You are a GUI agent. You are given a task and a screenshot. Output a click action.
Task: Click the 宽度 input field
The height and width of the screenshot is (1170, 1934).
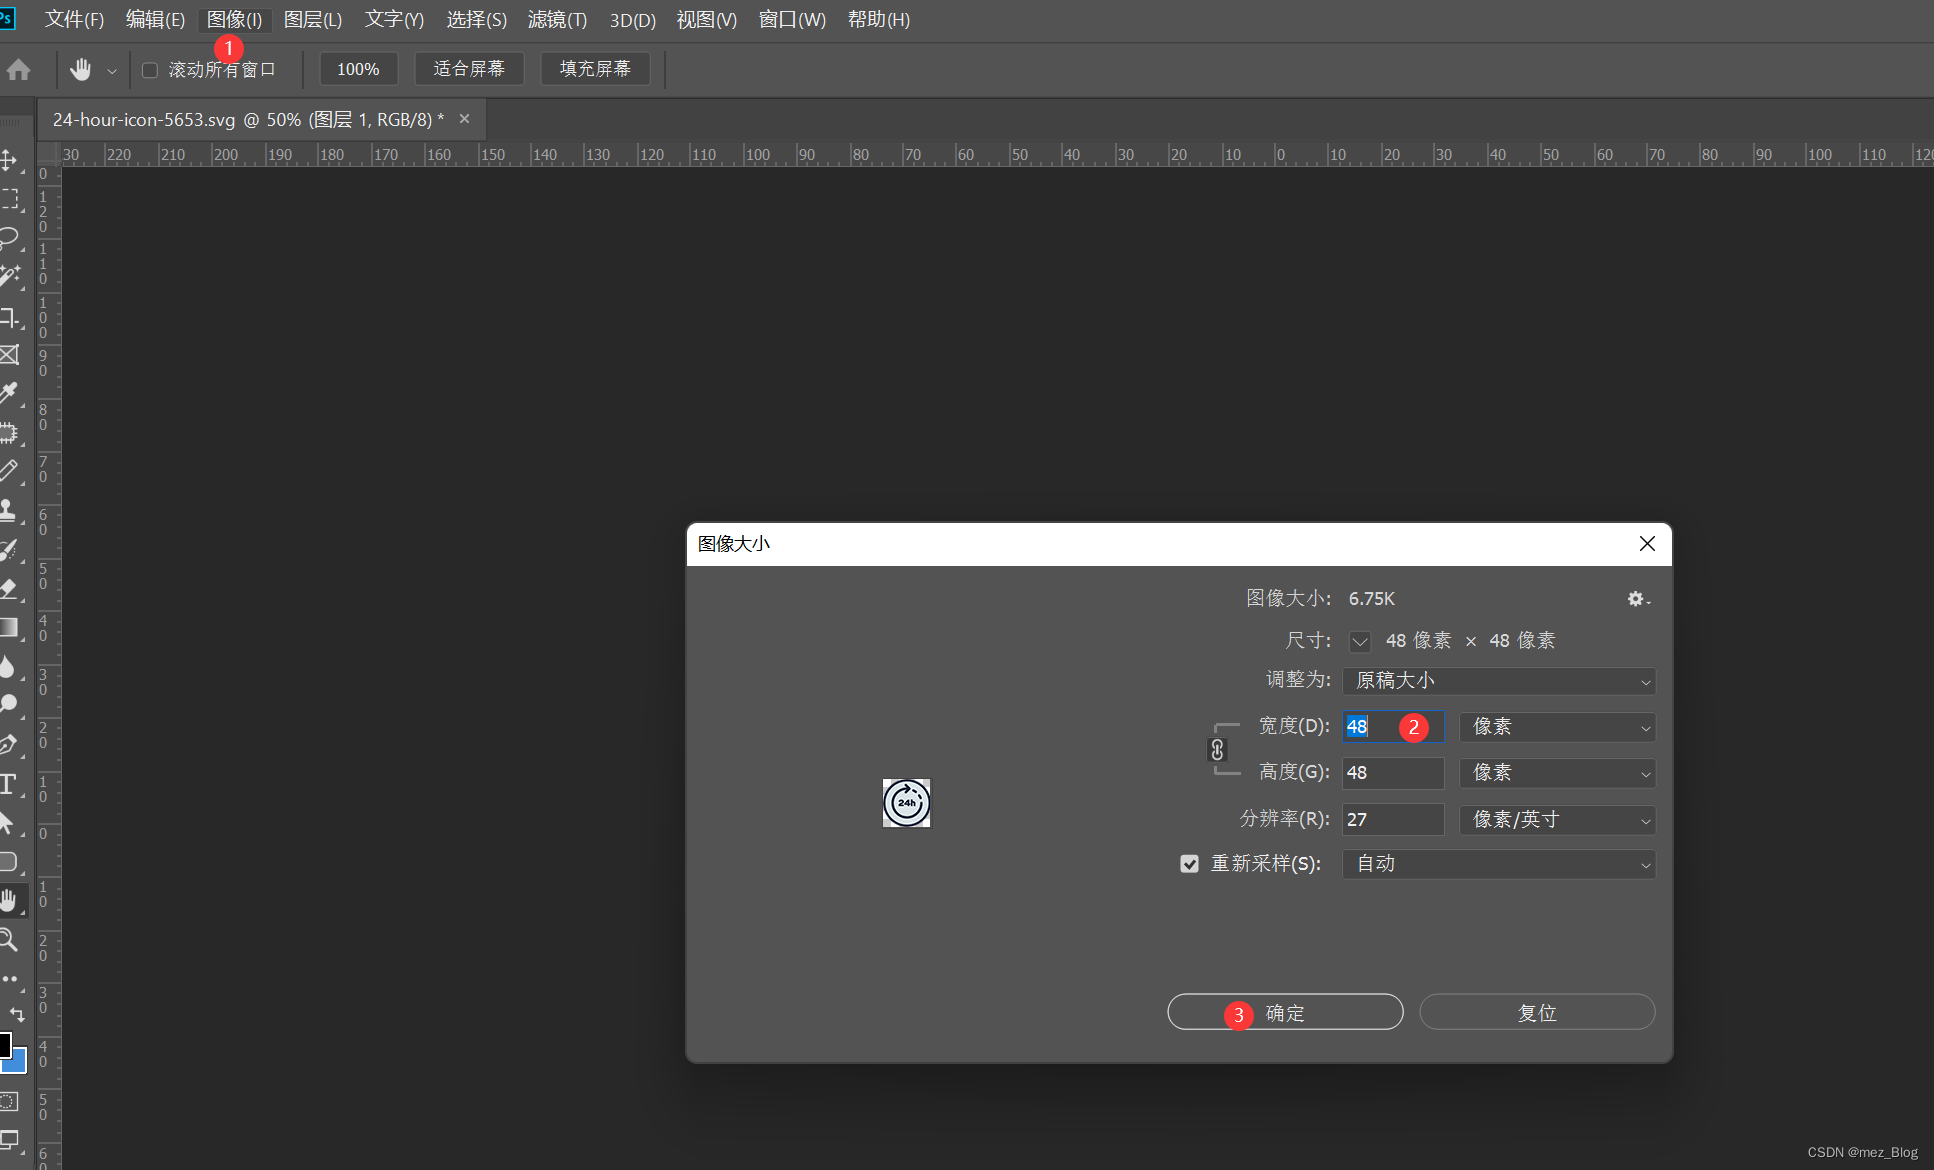tap(1384, 725)
